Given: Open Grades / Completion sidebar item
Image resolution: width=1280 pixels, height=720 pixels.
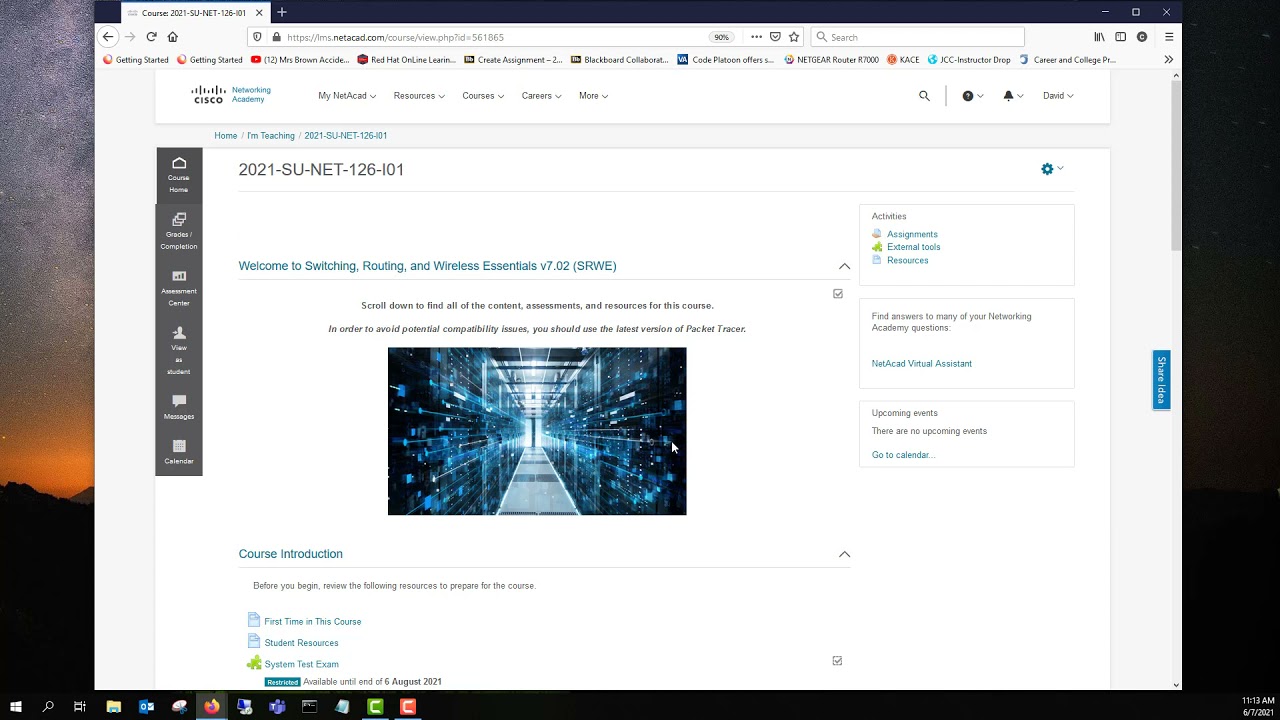Looking at the screenshot, I should tap(179, 231).
